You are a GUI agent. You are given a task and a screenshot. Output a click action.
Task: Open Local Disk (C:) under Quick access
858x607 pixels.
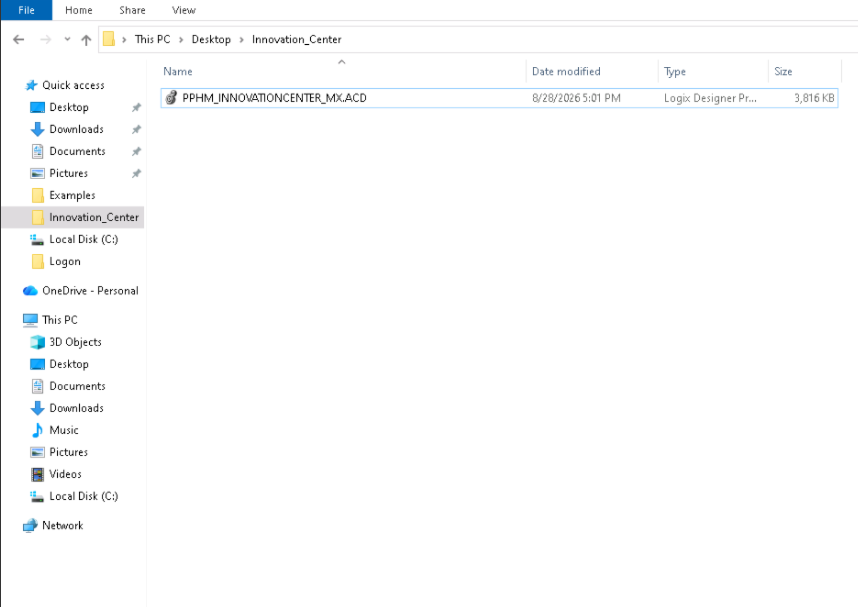(x=84, y=239)
